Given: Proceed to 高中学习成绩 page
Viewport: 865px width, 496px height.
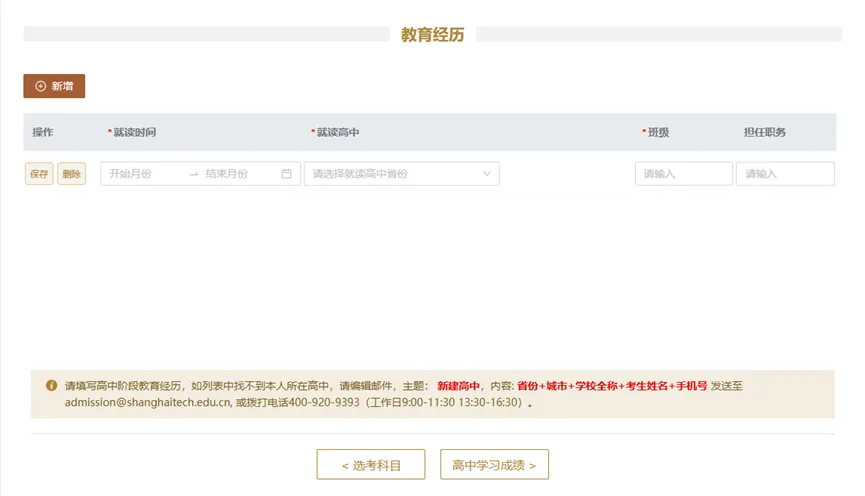Looking at the screenshot, I should click(494, 465).
